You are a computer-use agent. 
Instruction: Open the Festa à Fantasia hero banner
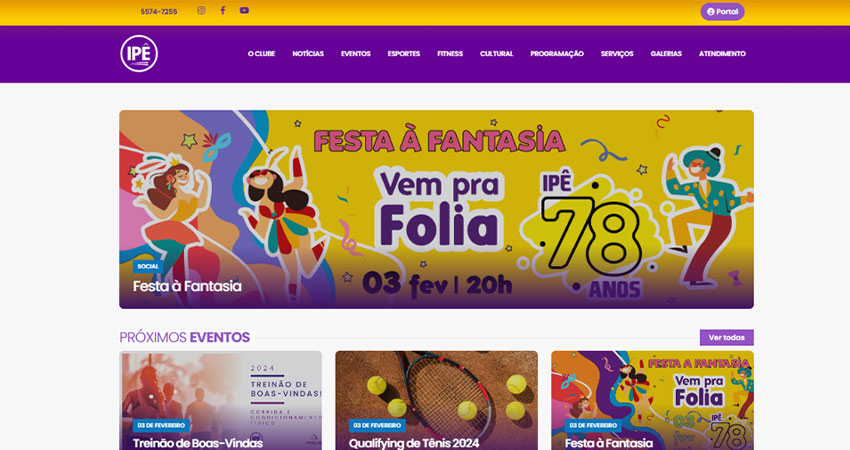436,209
